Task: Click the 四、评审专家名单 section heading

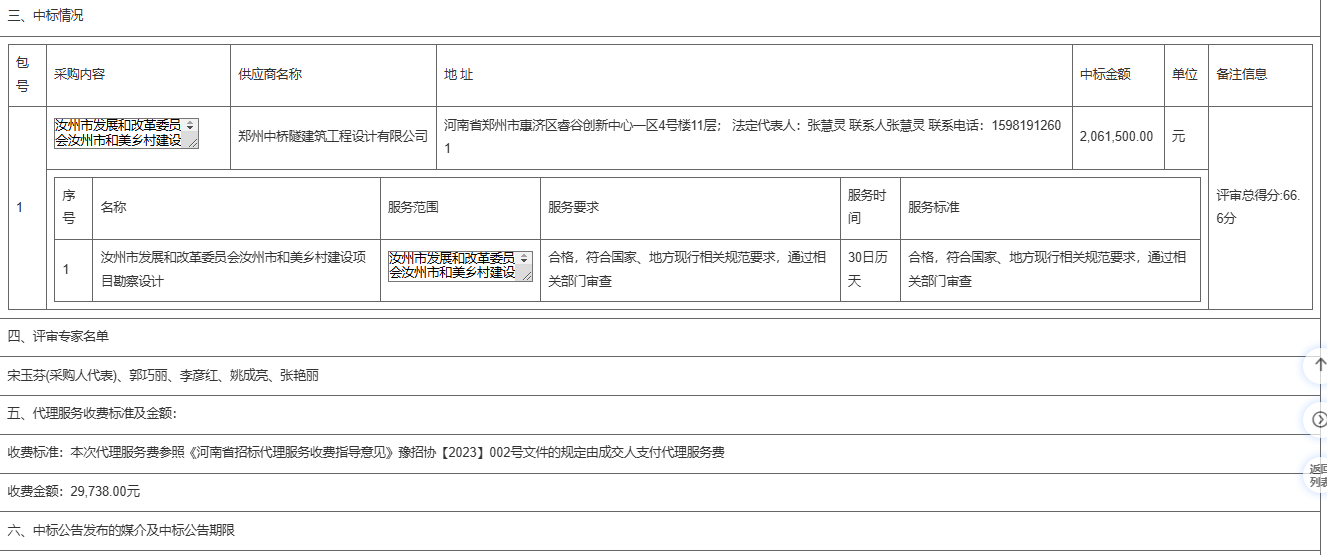Action: 58,337
